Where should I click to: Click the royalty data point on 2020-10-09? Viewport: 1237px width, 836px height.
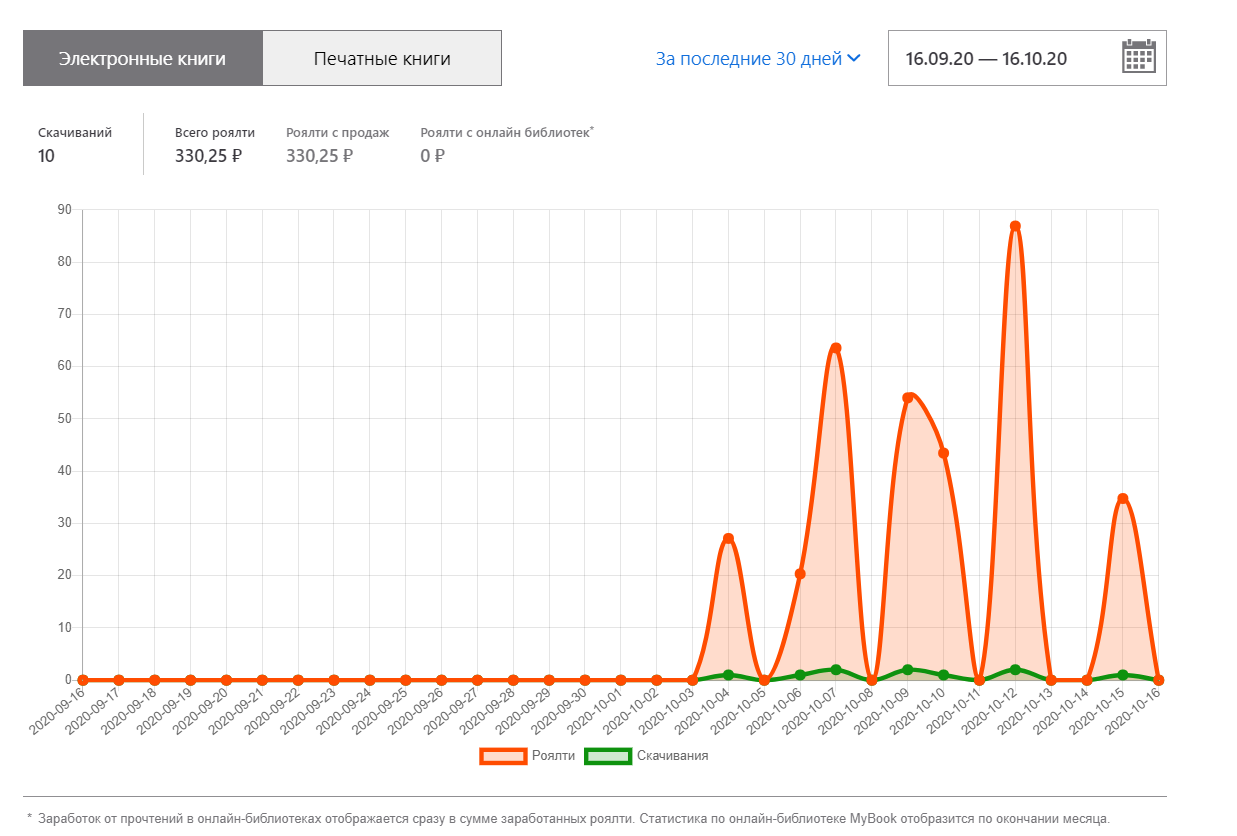(x=907, y=397)
